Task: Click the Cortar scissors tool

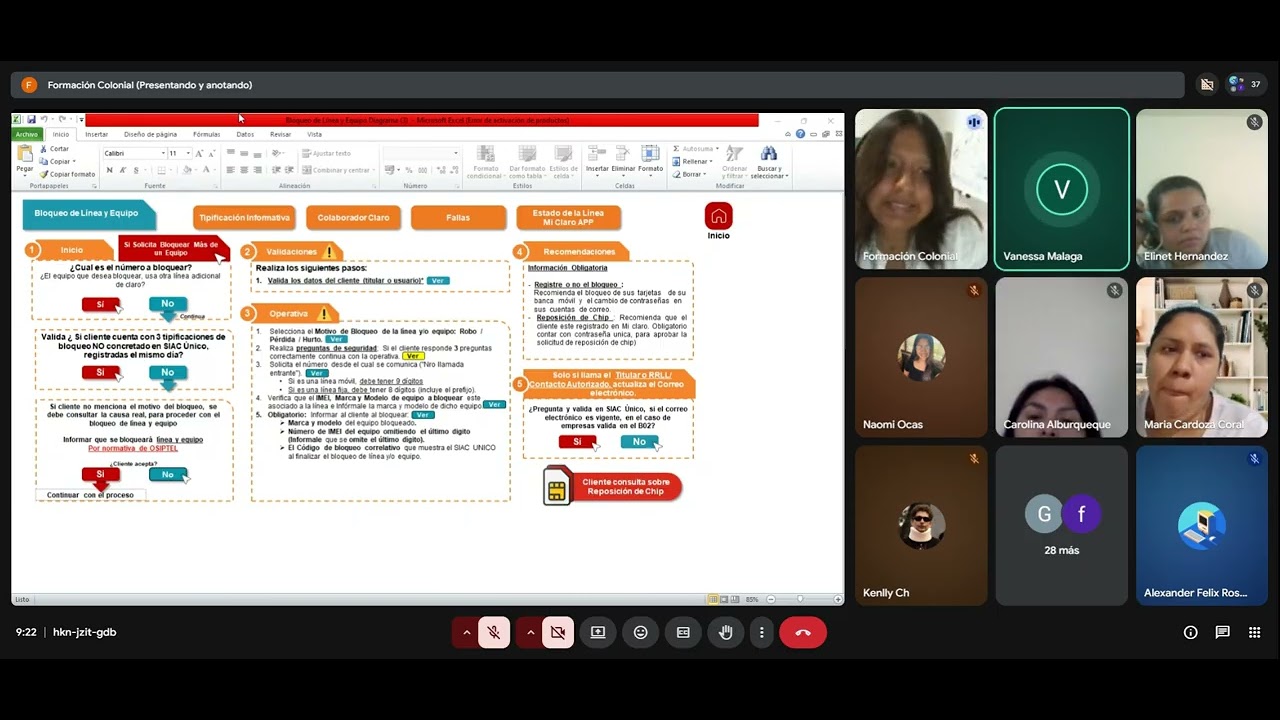Action: [55, 149]
